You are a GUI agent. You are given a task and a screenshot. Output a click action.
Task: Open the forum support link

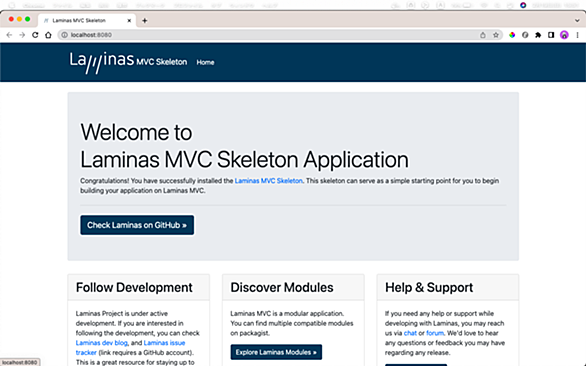pos(435,333)
